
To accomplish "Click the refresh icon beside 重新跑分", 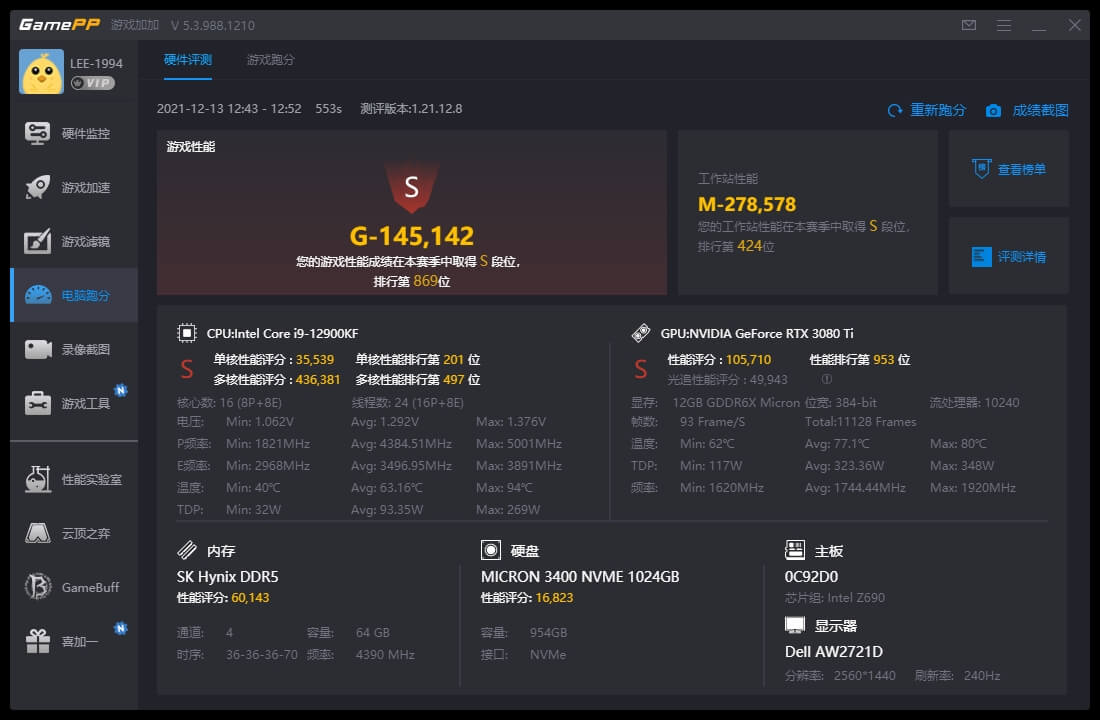I will pyautogui.click(x=895, y=111).
